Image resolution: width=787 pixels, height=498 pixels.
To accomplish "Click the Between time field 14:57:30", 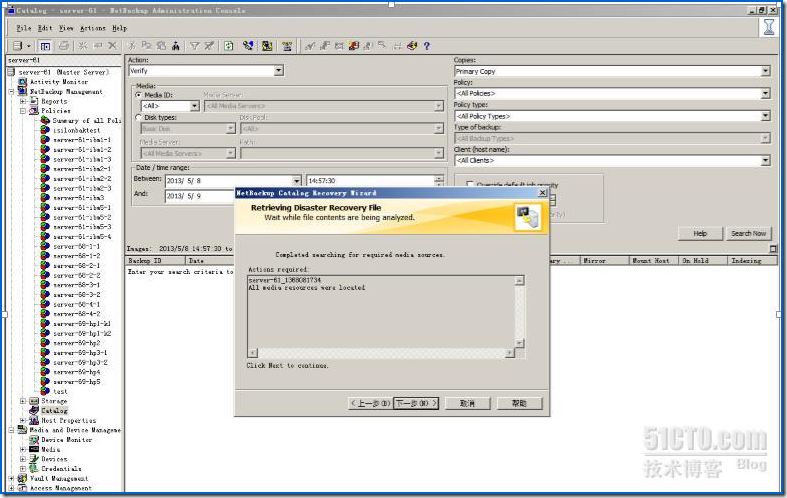I will coord(370,181).
